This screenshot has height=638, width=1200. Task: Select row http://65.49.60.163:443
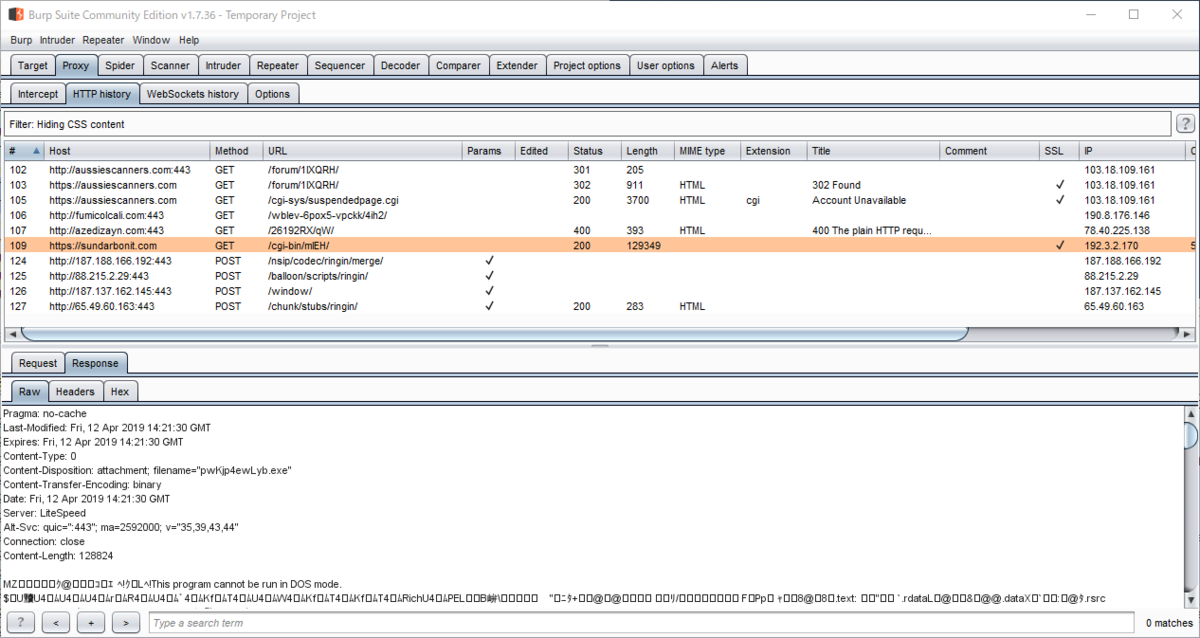(x=600, y=306)
